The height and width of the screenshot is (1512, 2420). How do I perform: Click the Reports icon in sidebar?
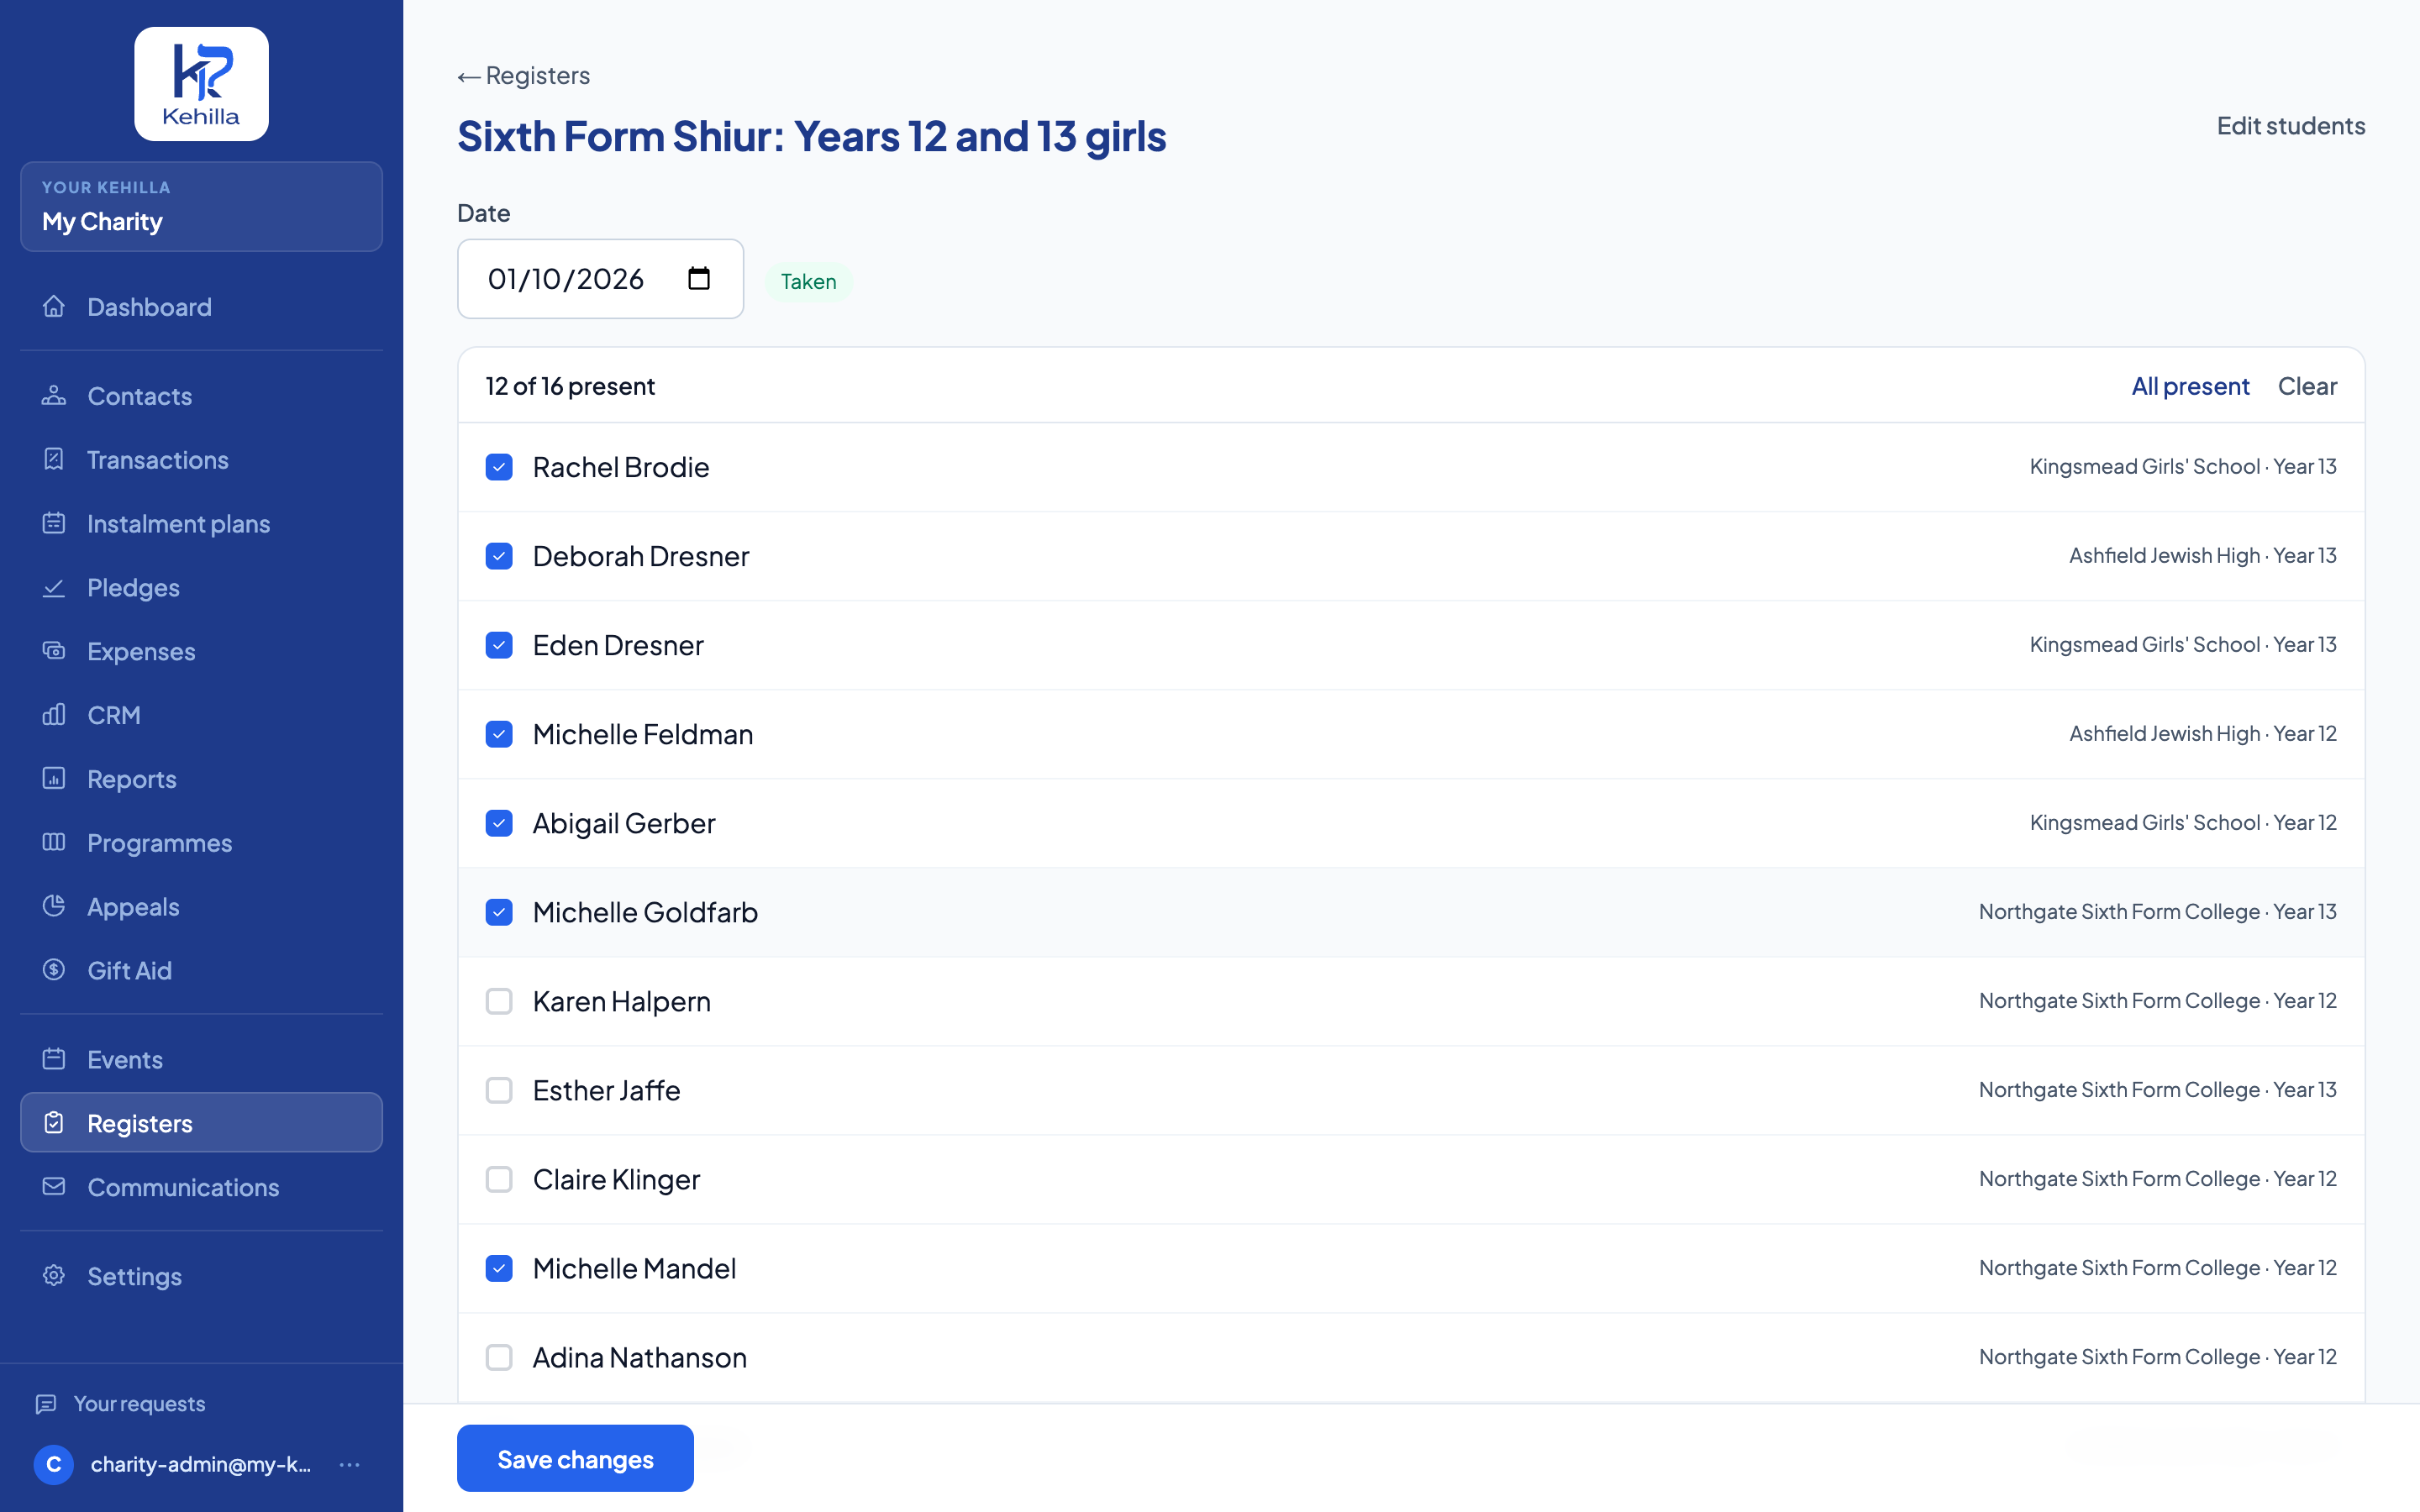click(54, 778)
